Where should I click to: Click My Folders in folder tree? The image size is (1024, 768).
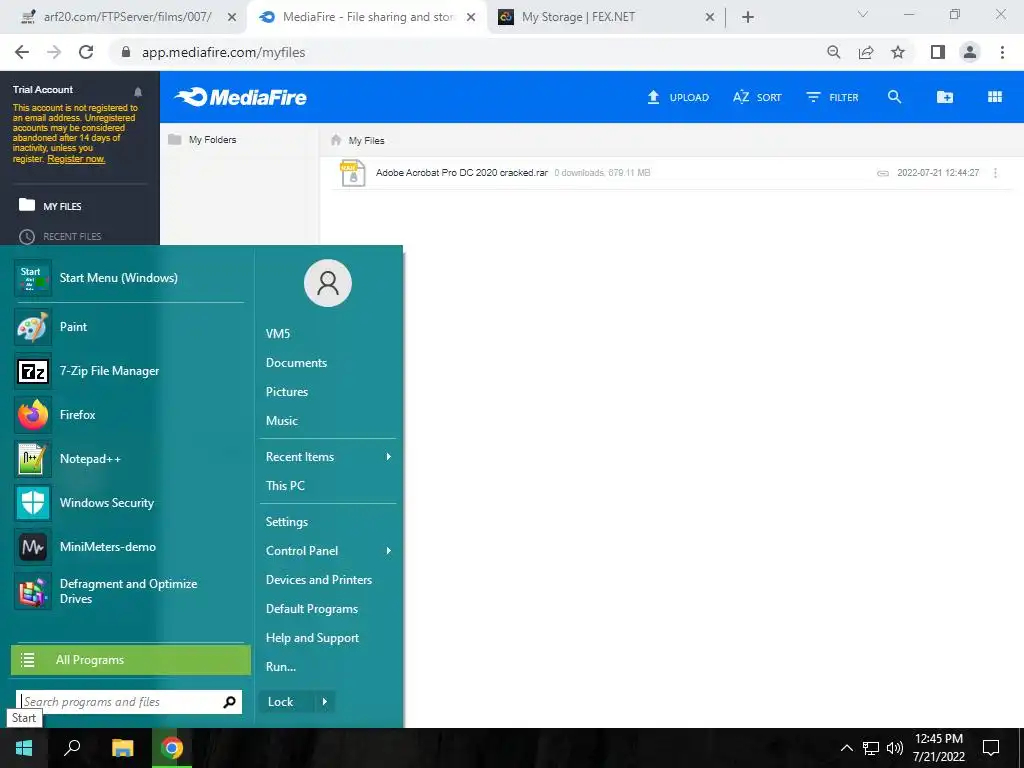[x=202, y=140]
